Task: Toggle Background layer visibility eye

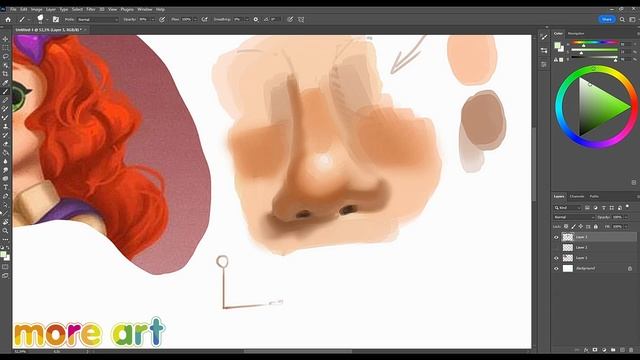Action: click(556, 269)
